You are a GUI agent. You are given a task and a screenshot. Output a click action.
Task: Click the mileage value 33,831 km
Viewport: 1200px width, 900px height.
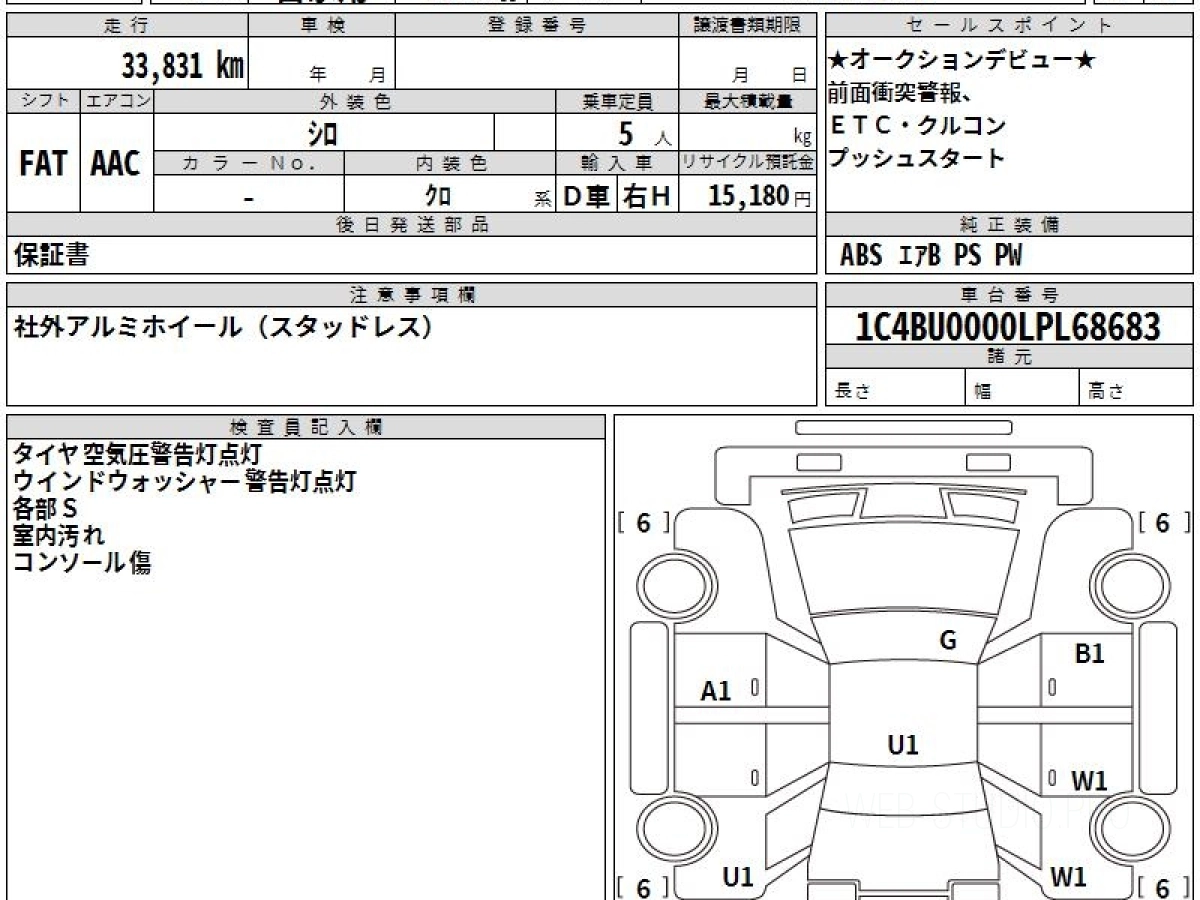coord(183,66)
